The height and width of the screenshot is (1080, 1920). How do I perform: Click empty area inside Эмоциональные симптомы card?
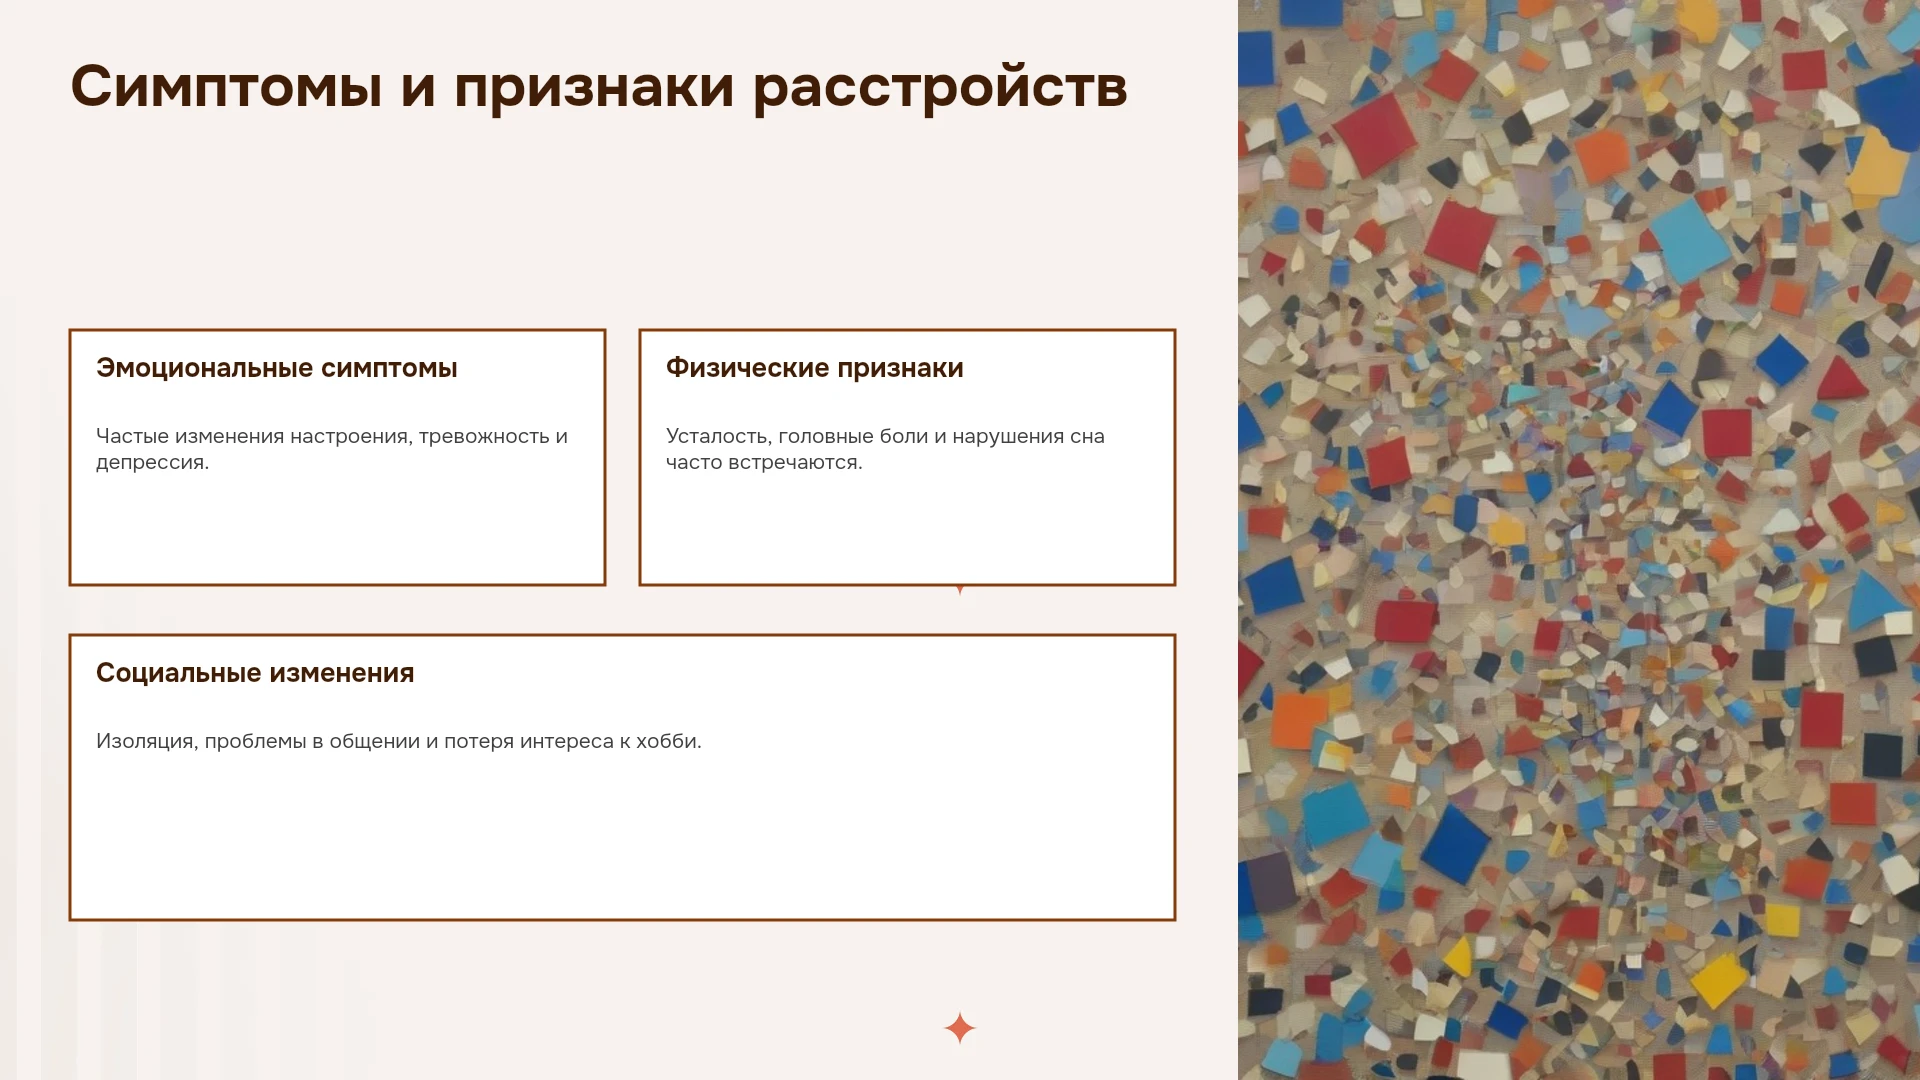337,530
